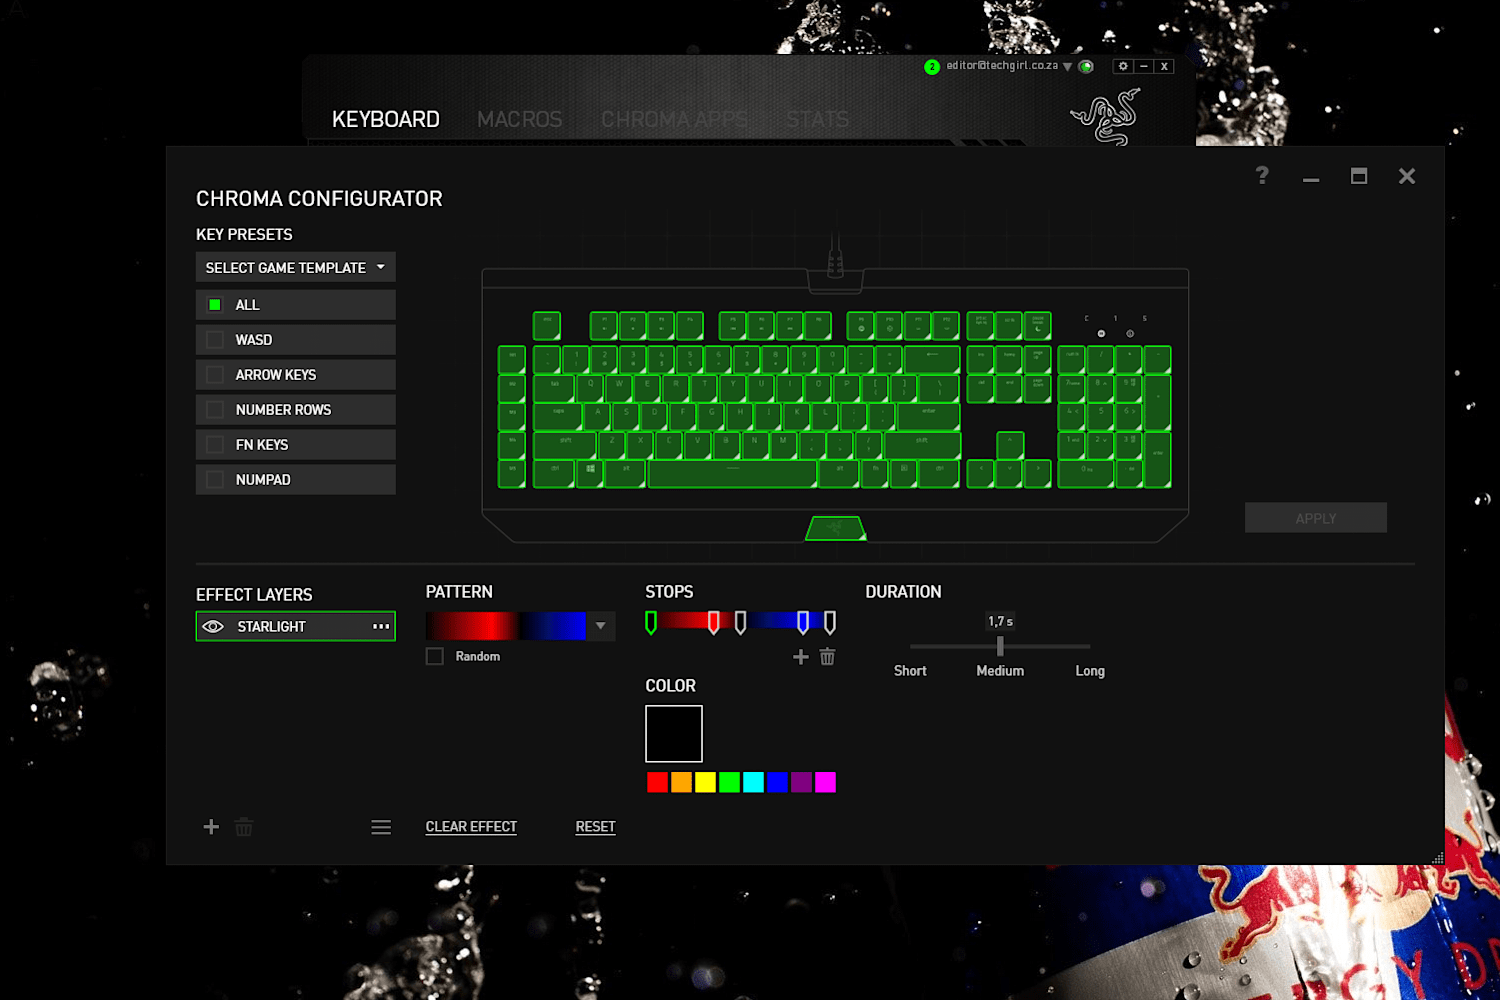Click the duration slider handle
Viewport: 1500px width, 1000px height.
pyautogui.click(x=1000, y=647)
